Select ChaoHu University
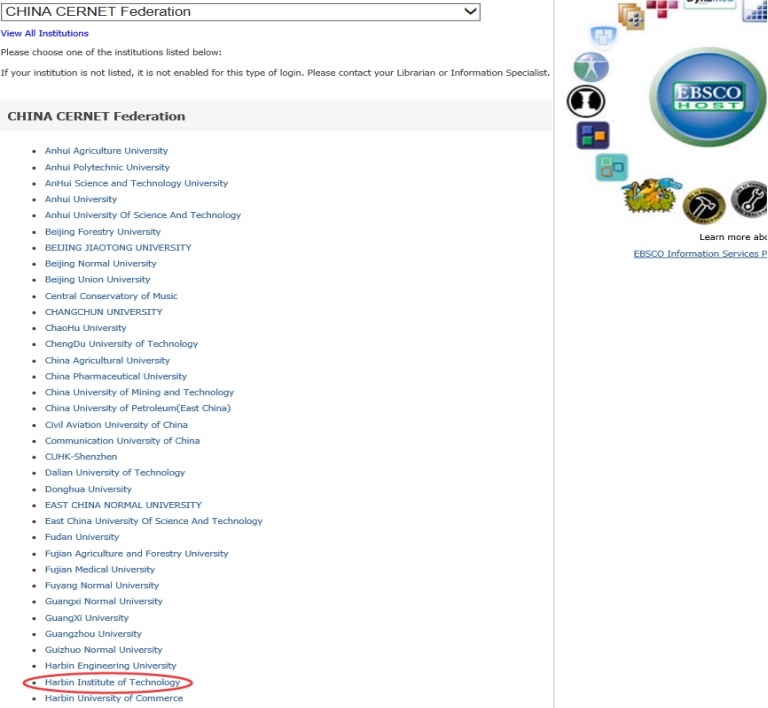This screenshot has height=708, width=768. 86,328
